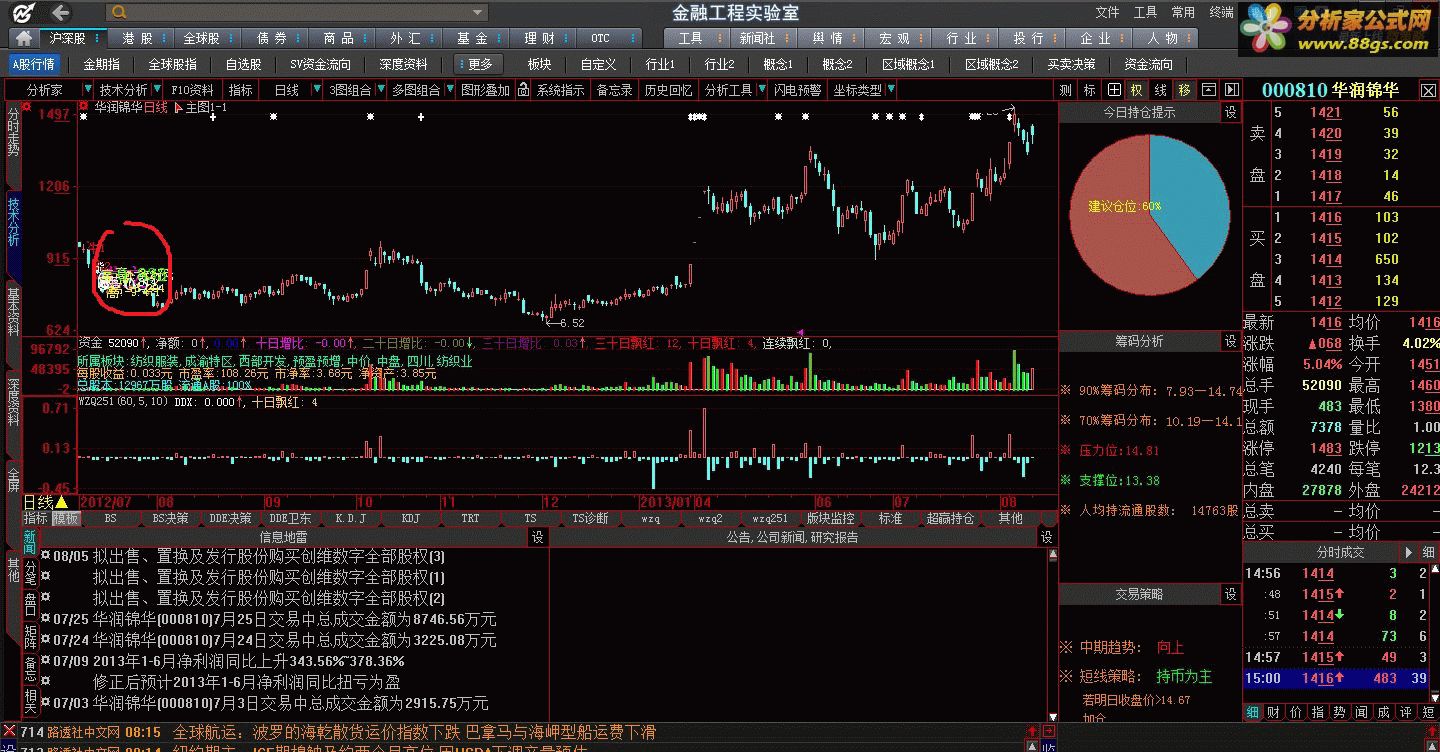
Task: Click the 设 button of 筹码分析 panel
Action: [x=1232, y=342]
